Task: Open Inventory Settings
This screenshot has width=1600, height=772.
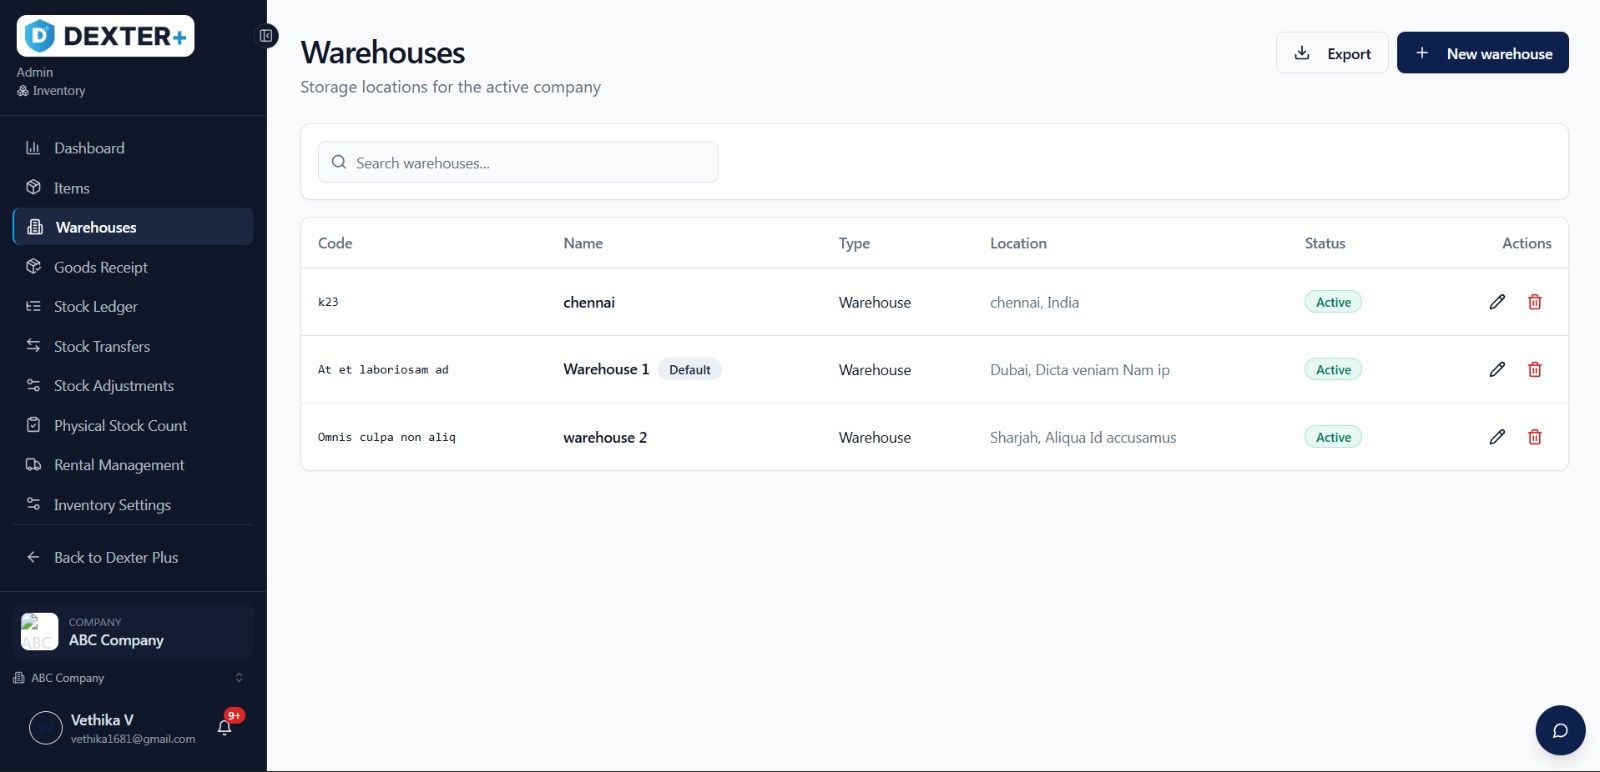Action: (x=133, y=505)
